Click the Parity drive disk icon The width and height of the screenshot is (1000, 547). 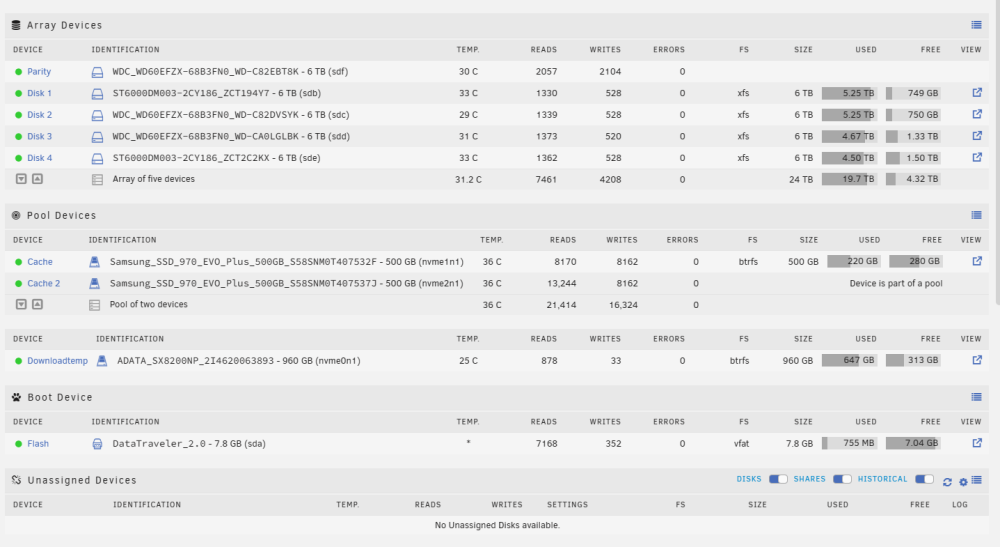(97, 72)
